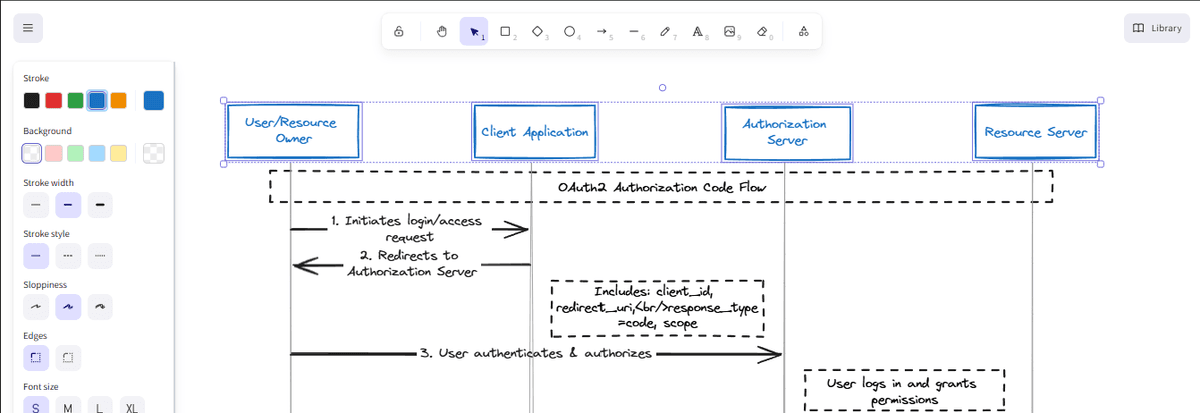This screenshot has width=1200, height=413.
Task: Select the Line tool
Action: [x=634, y=31]
